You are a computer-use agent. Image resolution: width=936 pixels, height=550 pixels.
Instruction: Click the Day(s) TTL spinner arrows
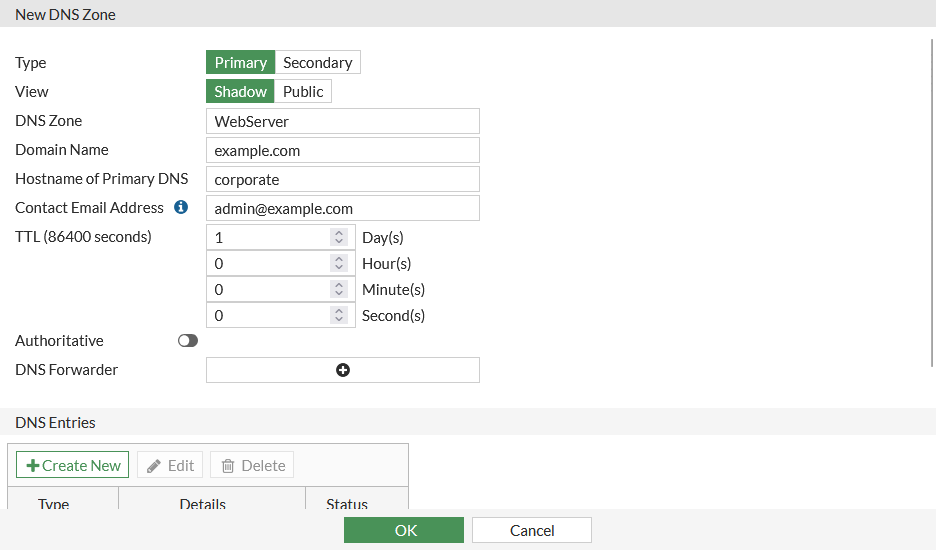[339, 238]
